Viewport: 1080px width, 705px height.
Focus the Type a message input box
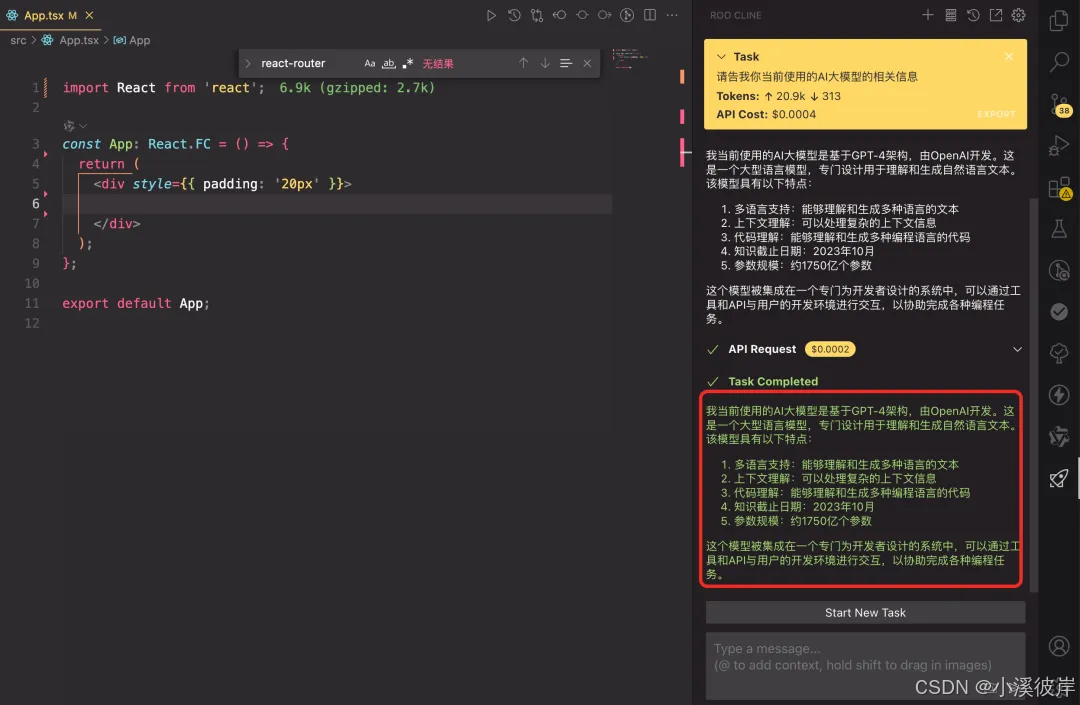[x=865, y=665]
